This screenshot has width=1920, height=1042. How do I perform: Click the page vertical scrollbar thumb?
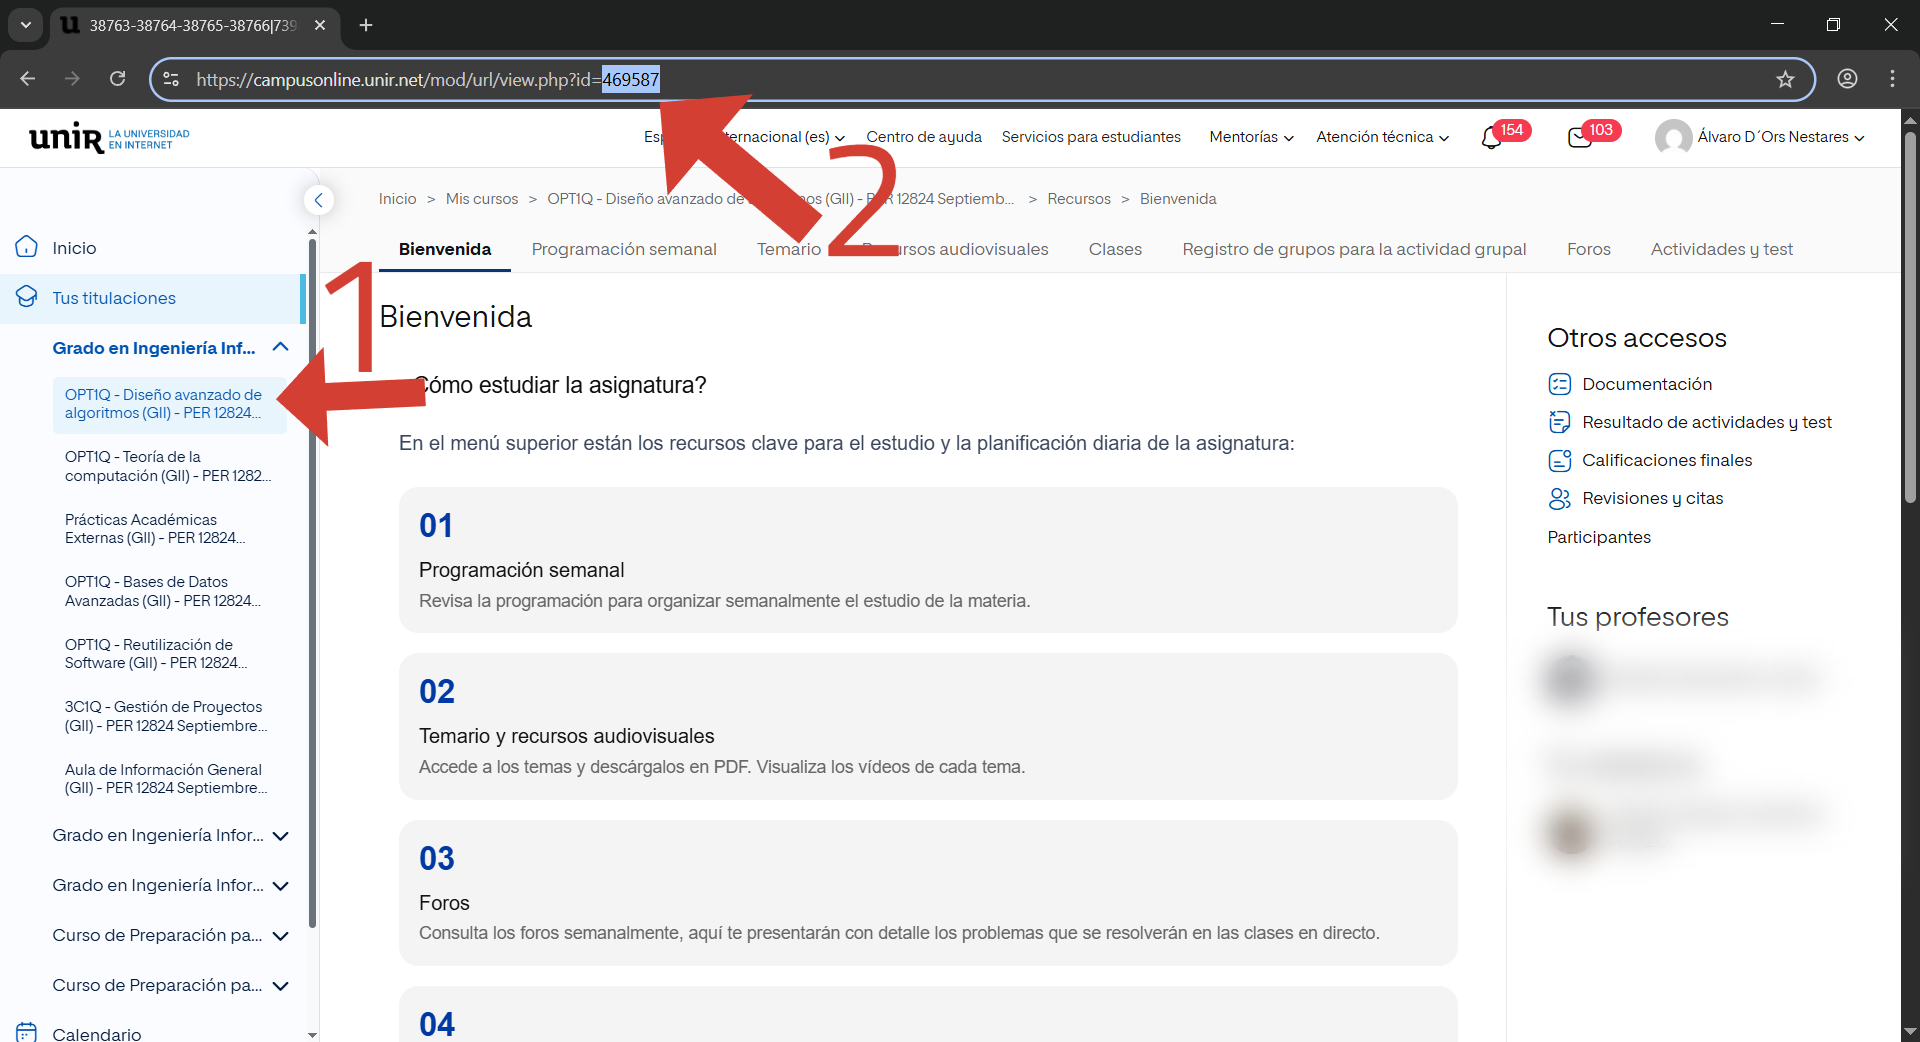click(x=1910, y=315)
